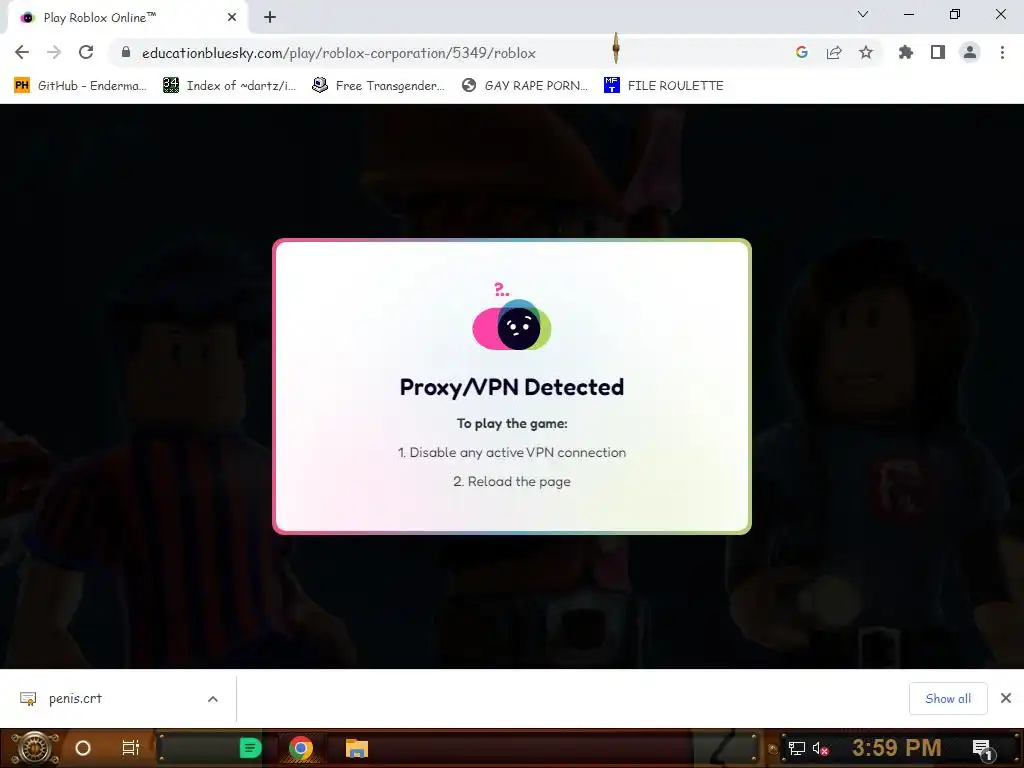Image resolution: width=1024 pixels, height=768 pixels.
Task: Open Cortana circle on taskbar
Action: click(83, 748)
